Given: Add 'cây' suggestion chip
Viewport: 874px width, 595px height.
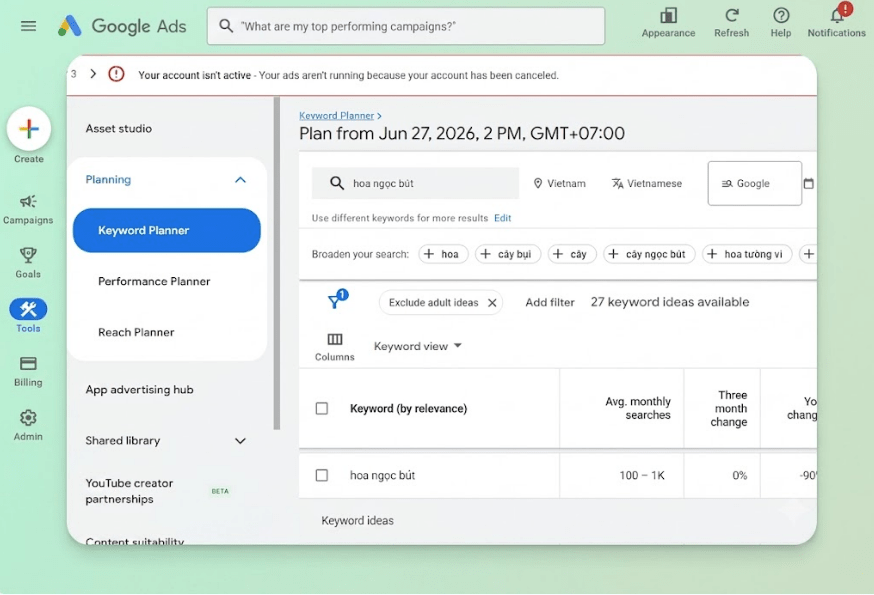Looking at the screenshot, I should coord(572,254).
